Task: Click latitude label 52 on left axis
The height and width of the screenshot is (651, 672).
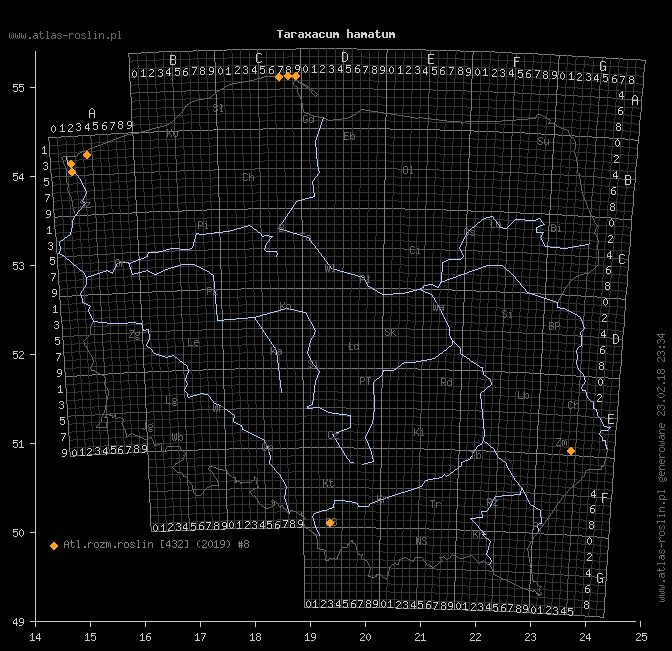Action: [18, 355]
